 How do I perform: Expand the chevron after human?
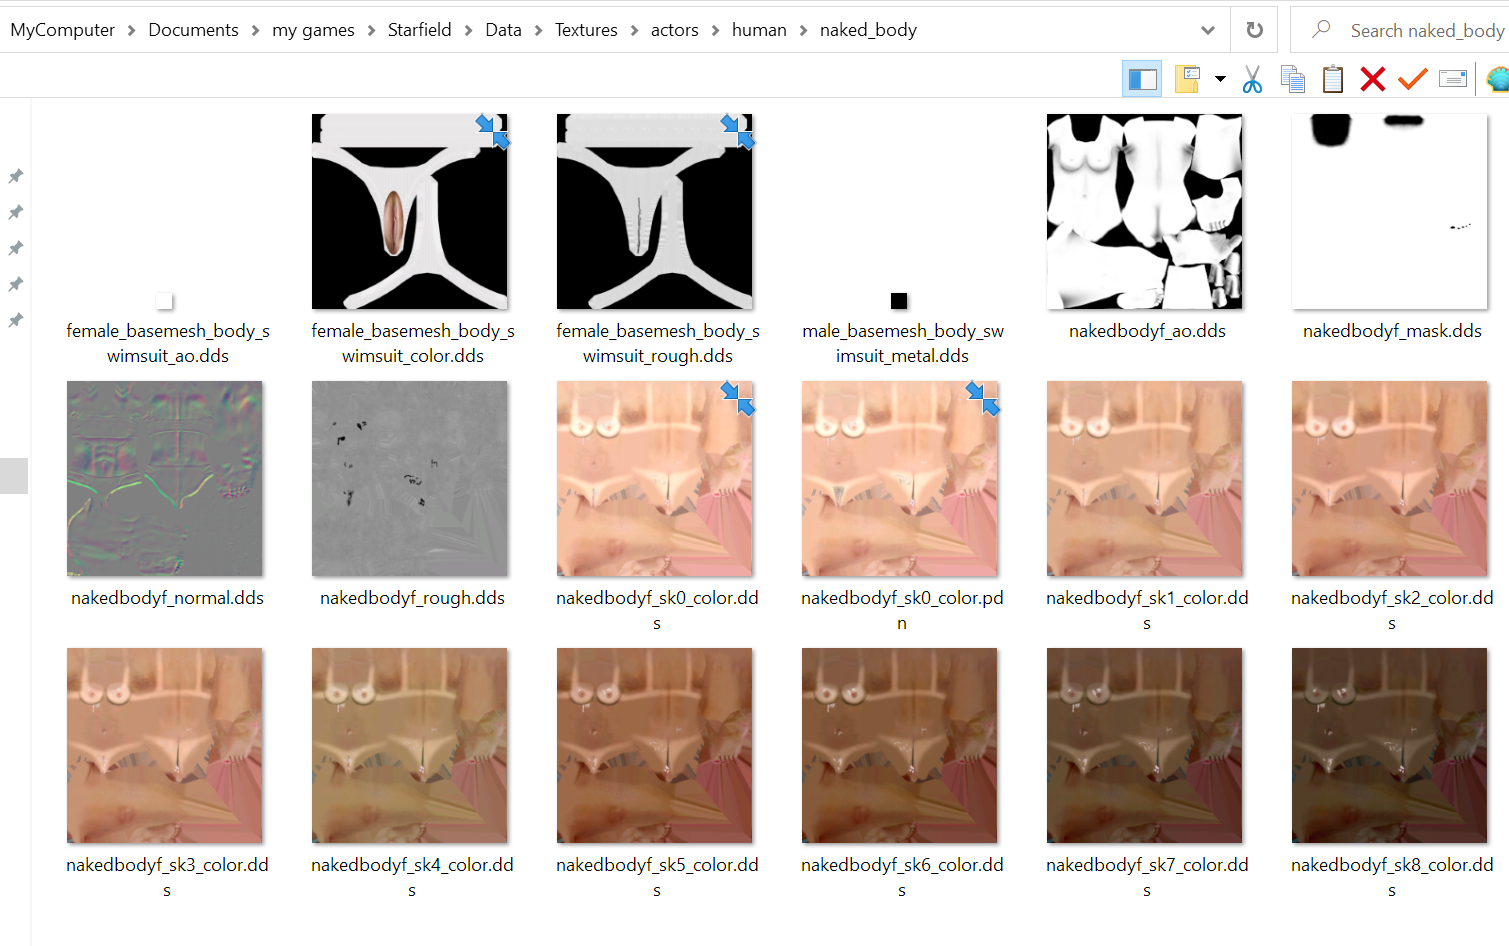click(803, 31)
